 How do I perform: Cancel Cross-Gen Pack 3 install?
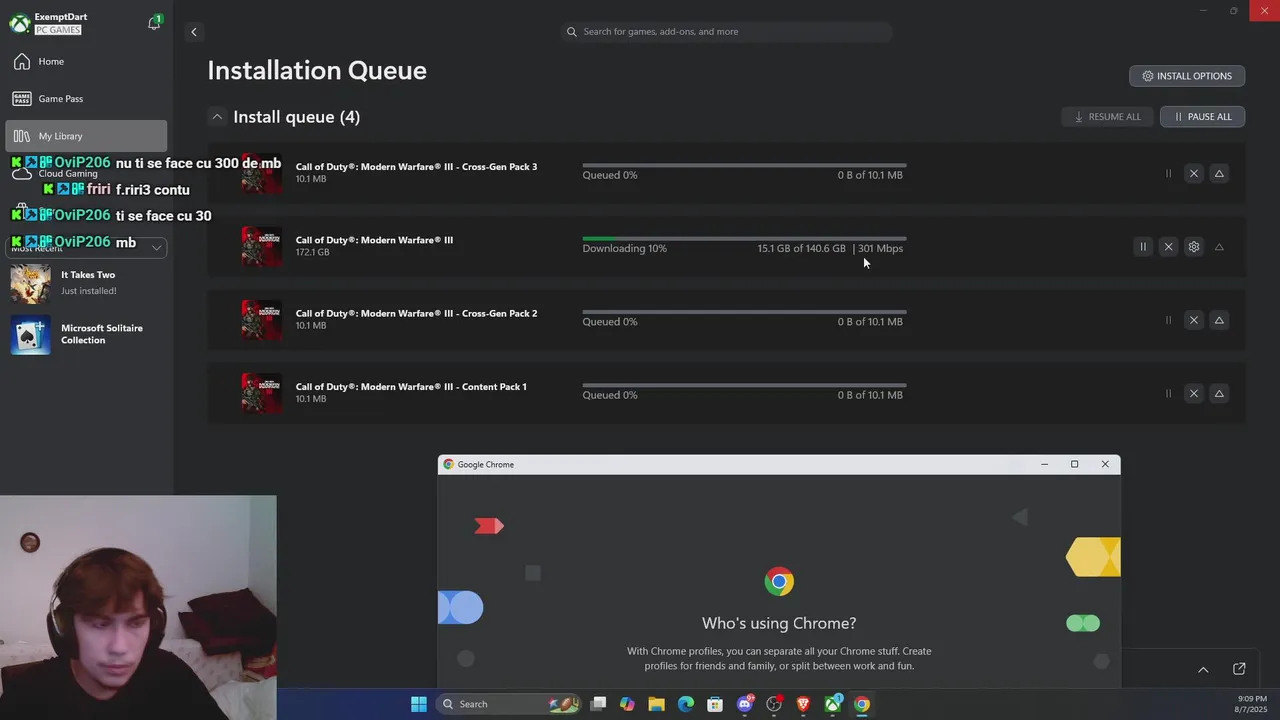[1193, 174]
